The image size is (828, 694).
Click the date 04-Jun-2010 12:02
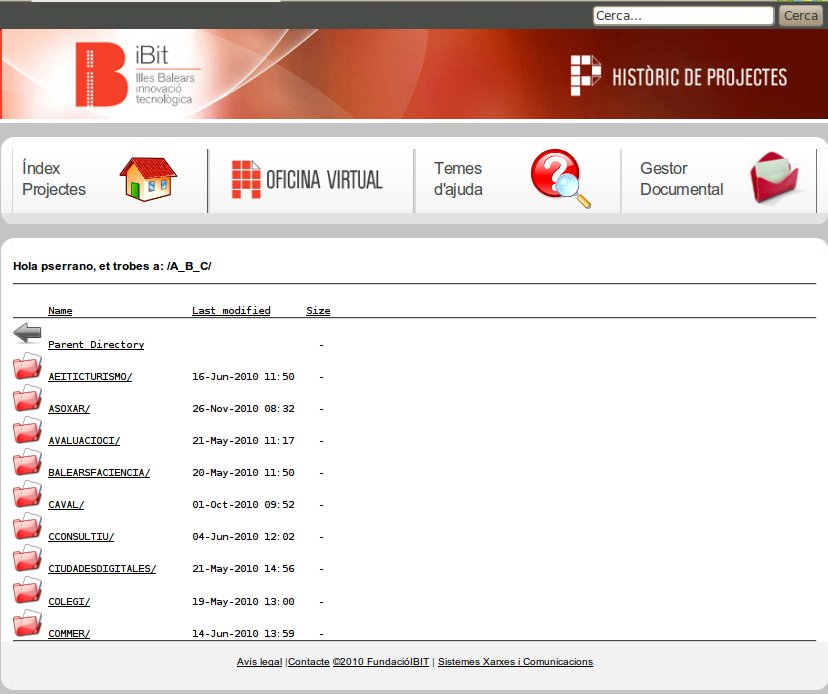pyautogui.click(x=243, y=537)
